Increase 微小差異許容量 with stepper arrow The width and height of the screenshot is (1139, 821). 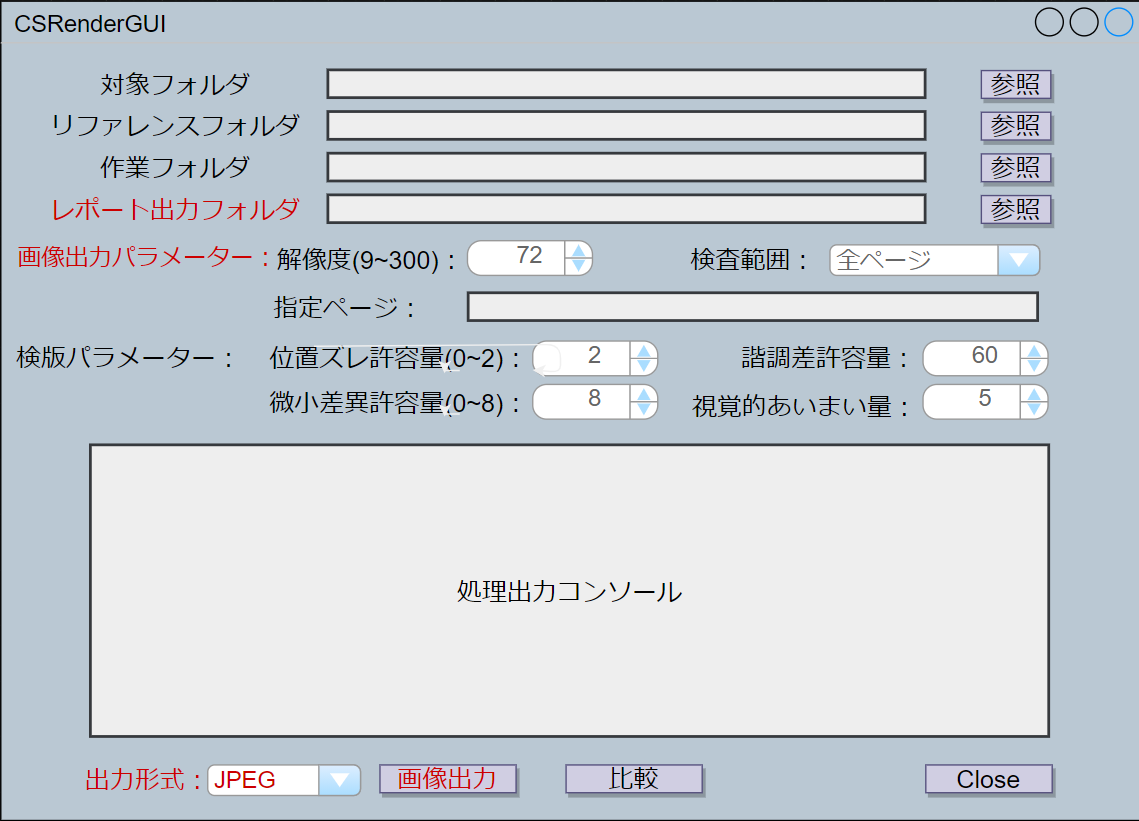[645, 395]
